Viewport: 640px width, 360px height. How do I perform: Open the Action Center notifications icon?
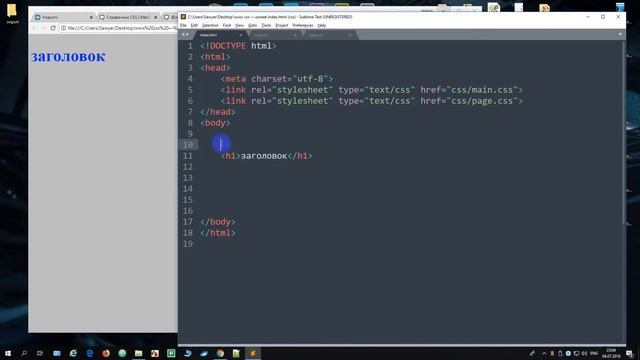(630, 353)
